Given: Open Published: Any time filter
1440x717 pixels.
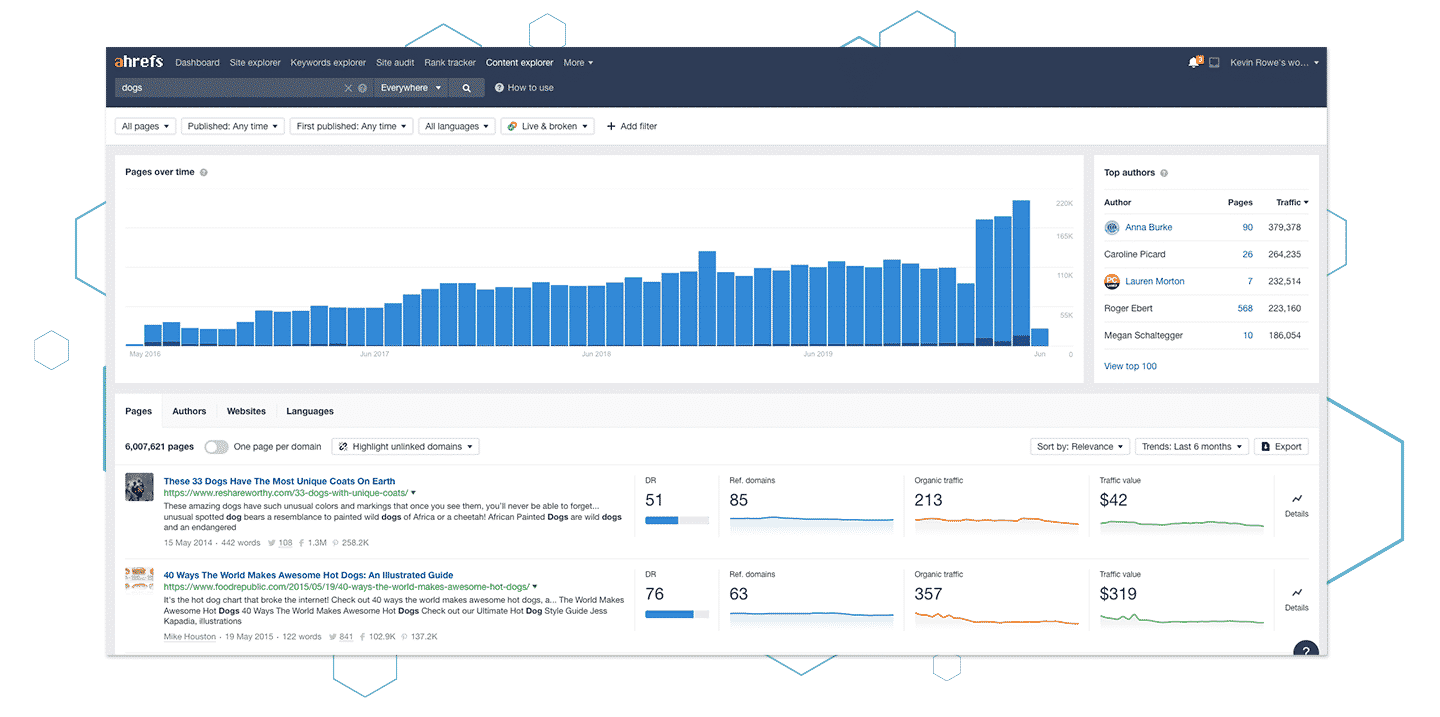Looking at the screenshot, I should point(233,126).
